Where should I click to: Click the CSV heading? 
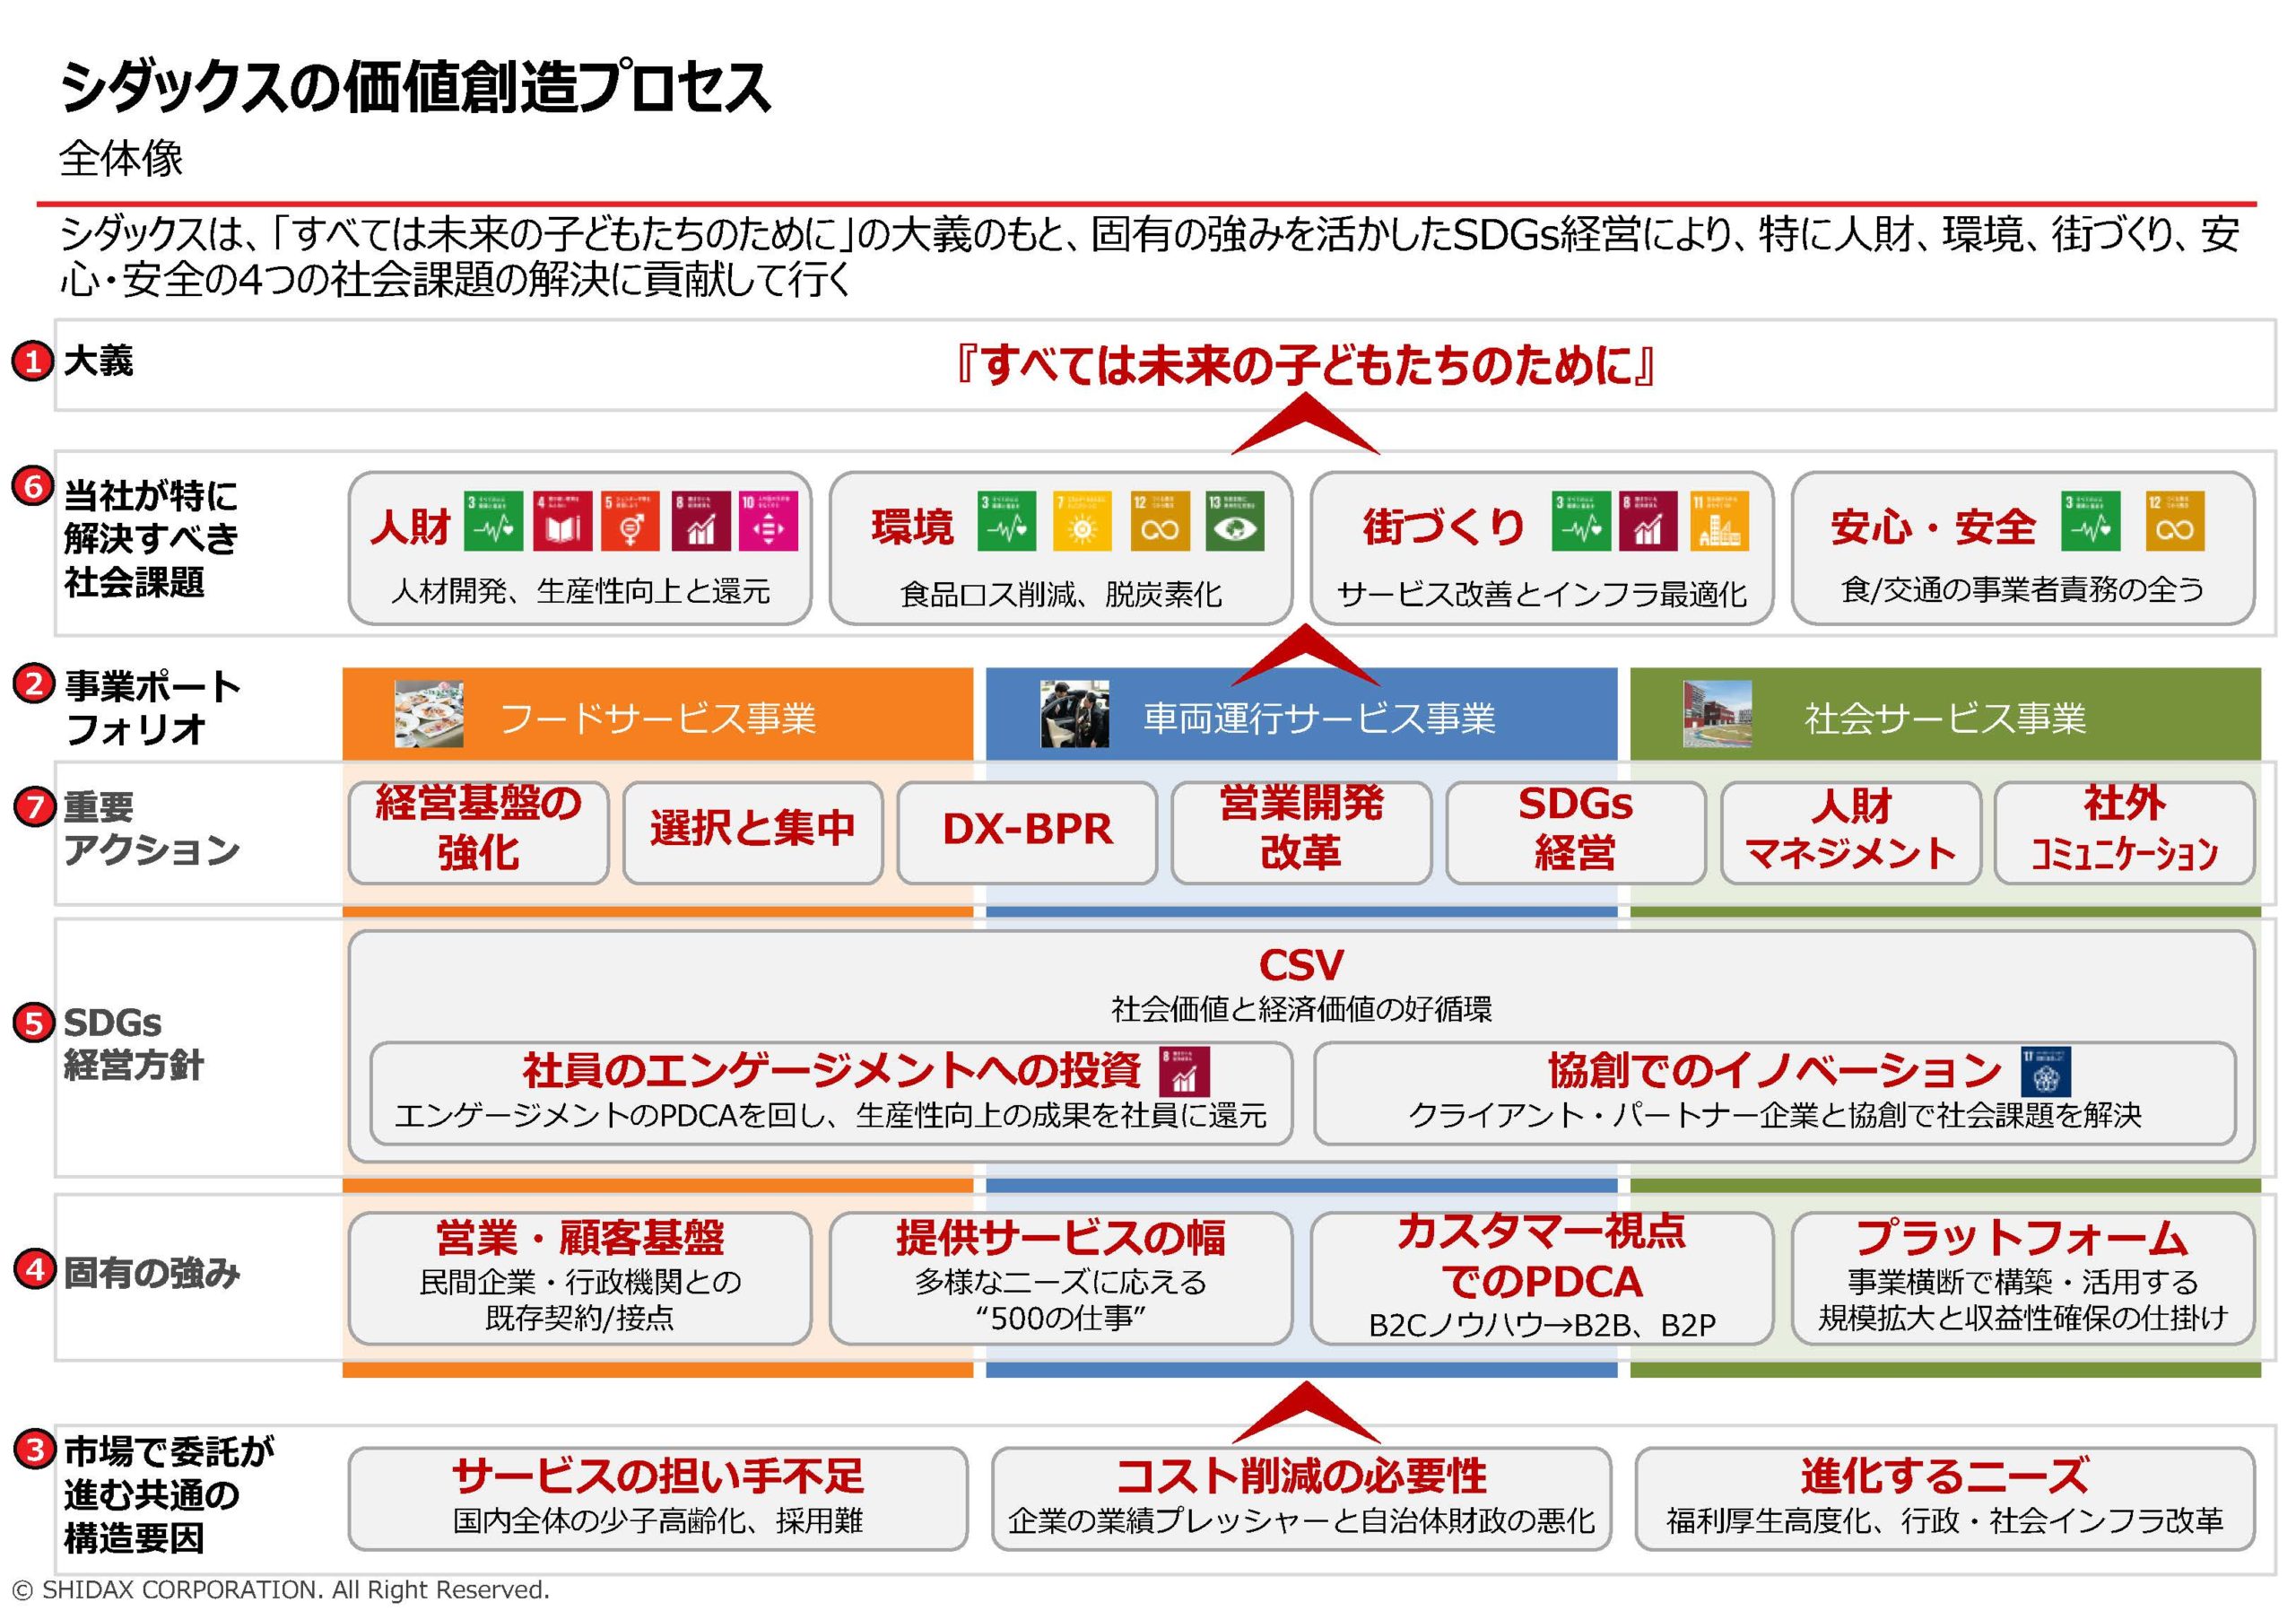[1301, 964]
